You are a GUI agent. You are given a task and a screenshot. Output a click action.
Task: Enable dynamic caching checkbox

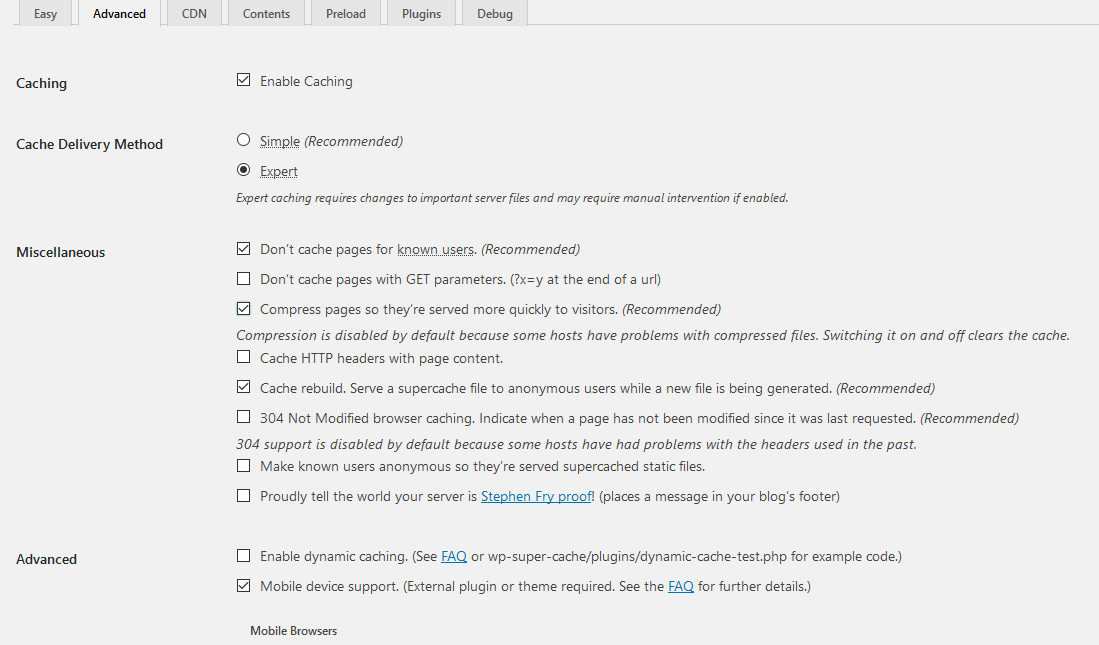point(244,555)
